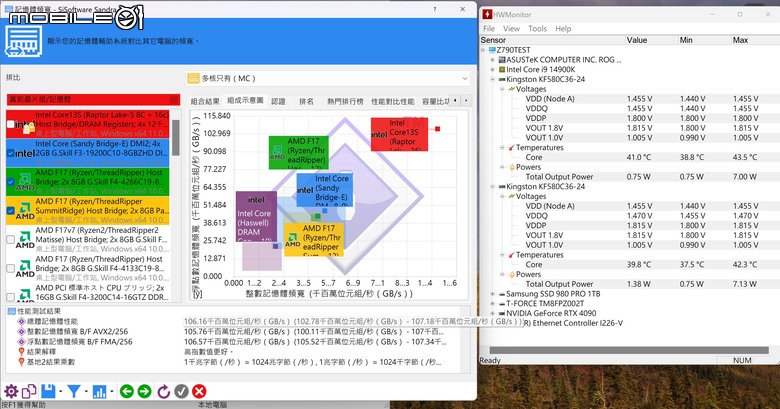Click the first Temperatures thermometer icon

(511, 148)
